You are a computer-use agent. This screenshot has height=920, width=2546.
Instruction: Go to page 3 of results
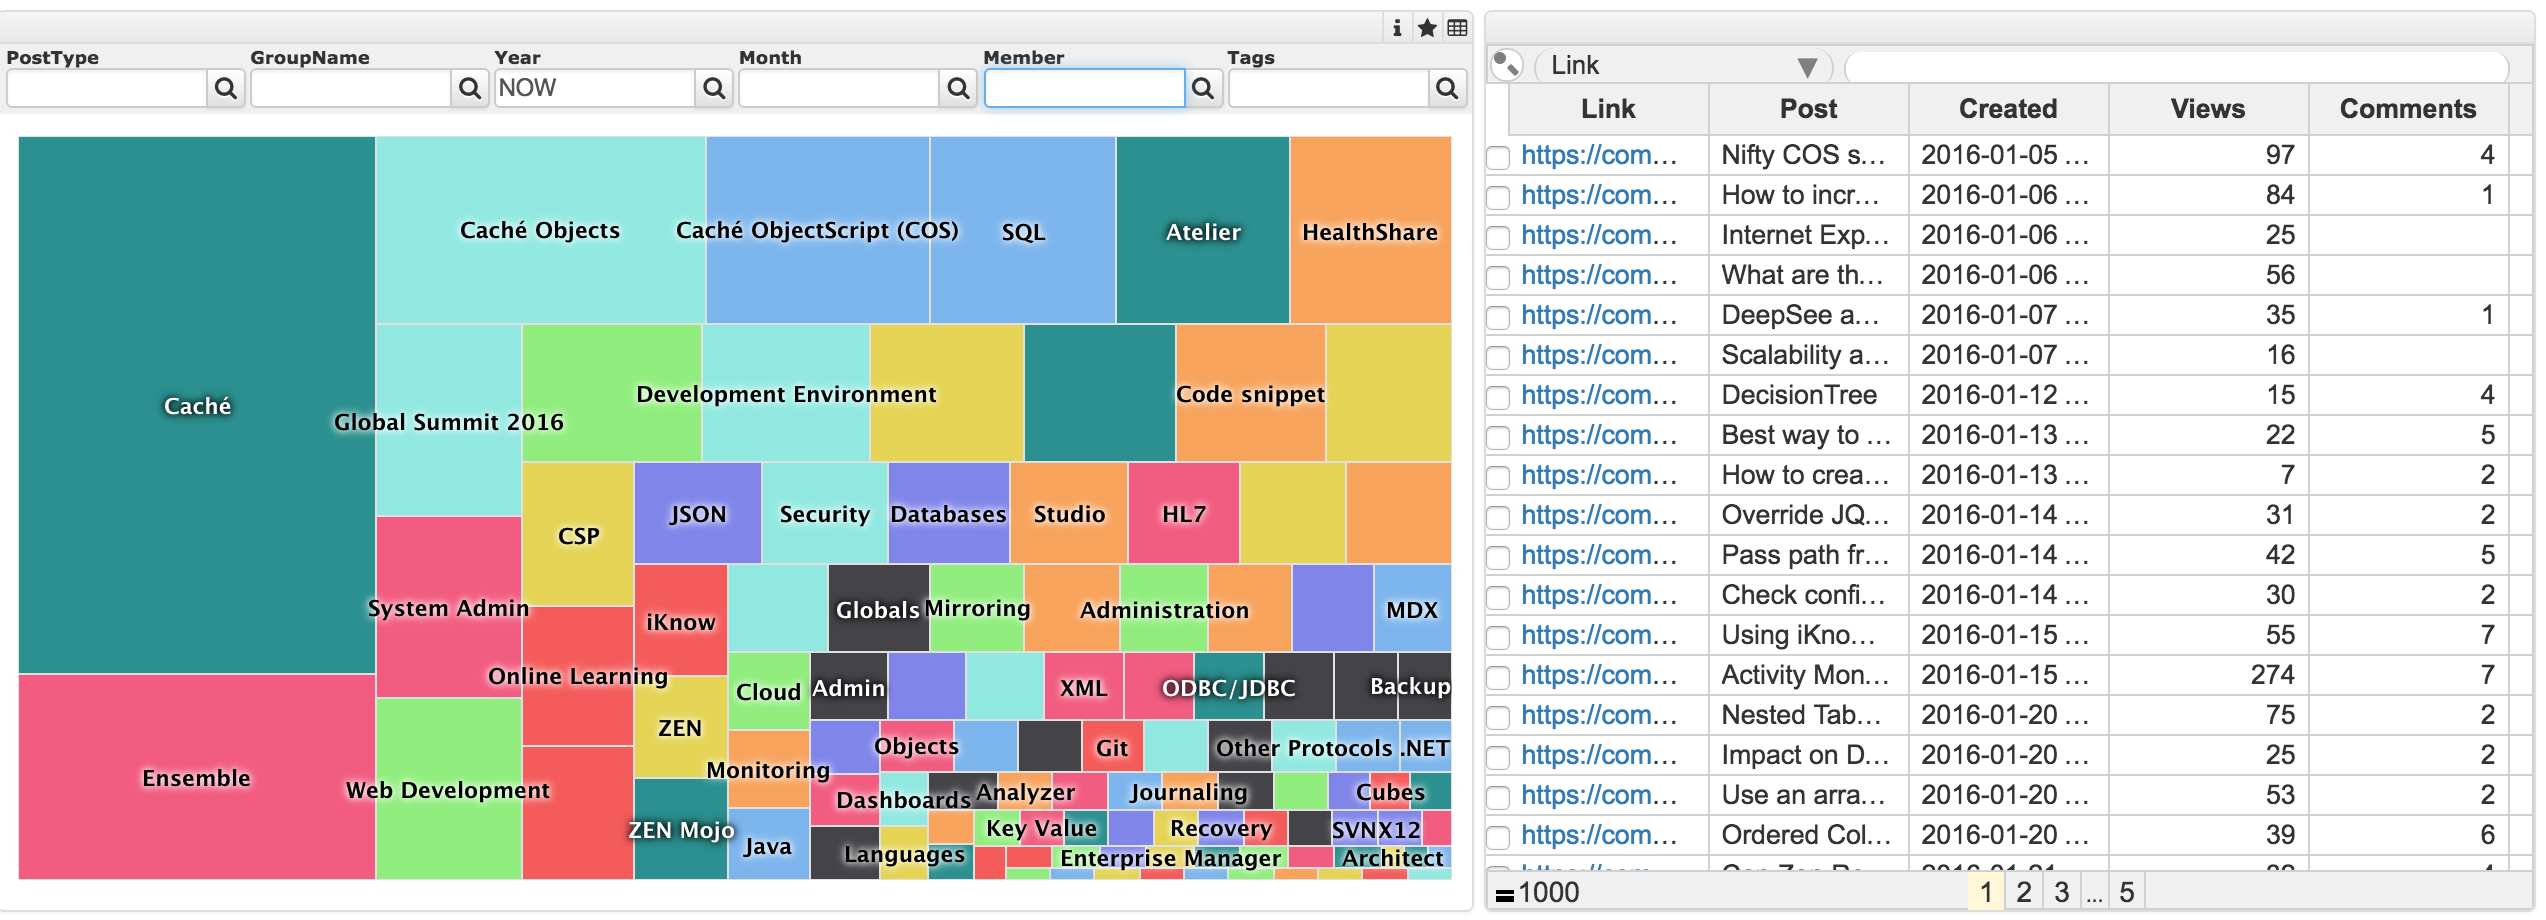(x=2061, y=892)
